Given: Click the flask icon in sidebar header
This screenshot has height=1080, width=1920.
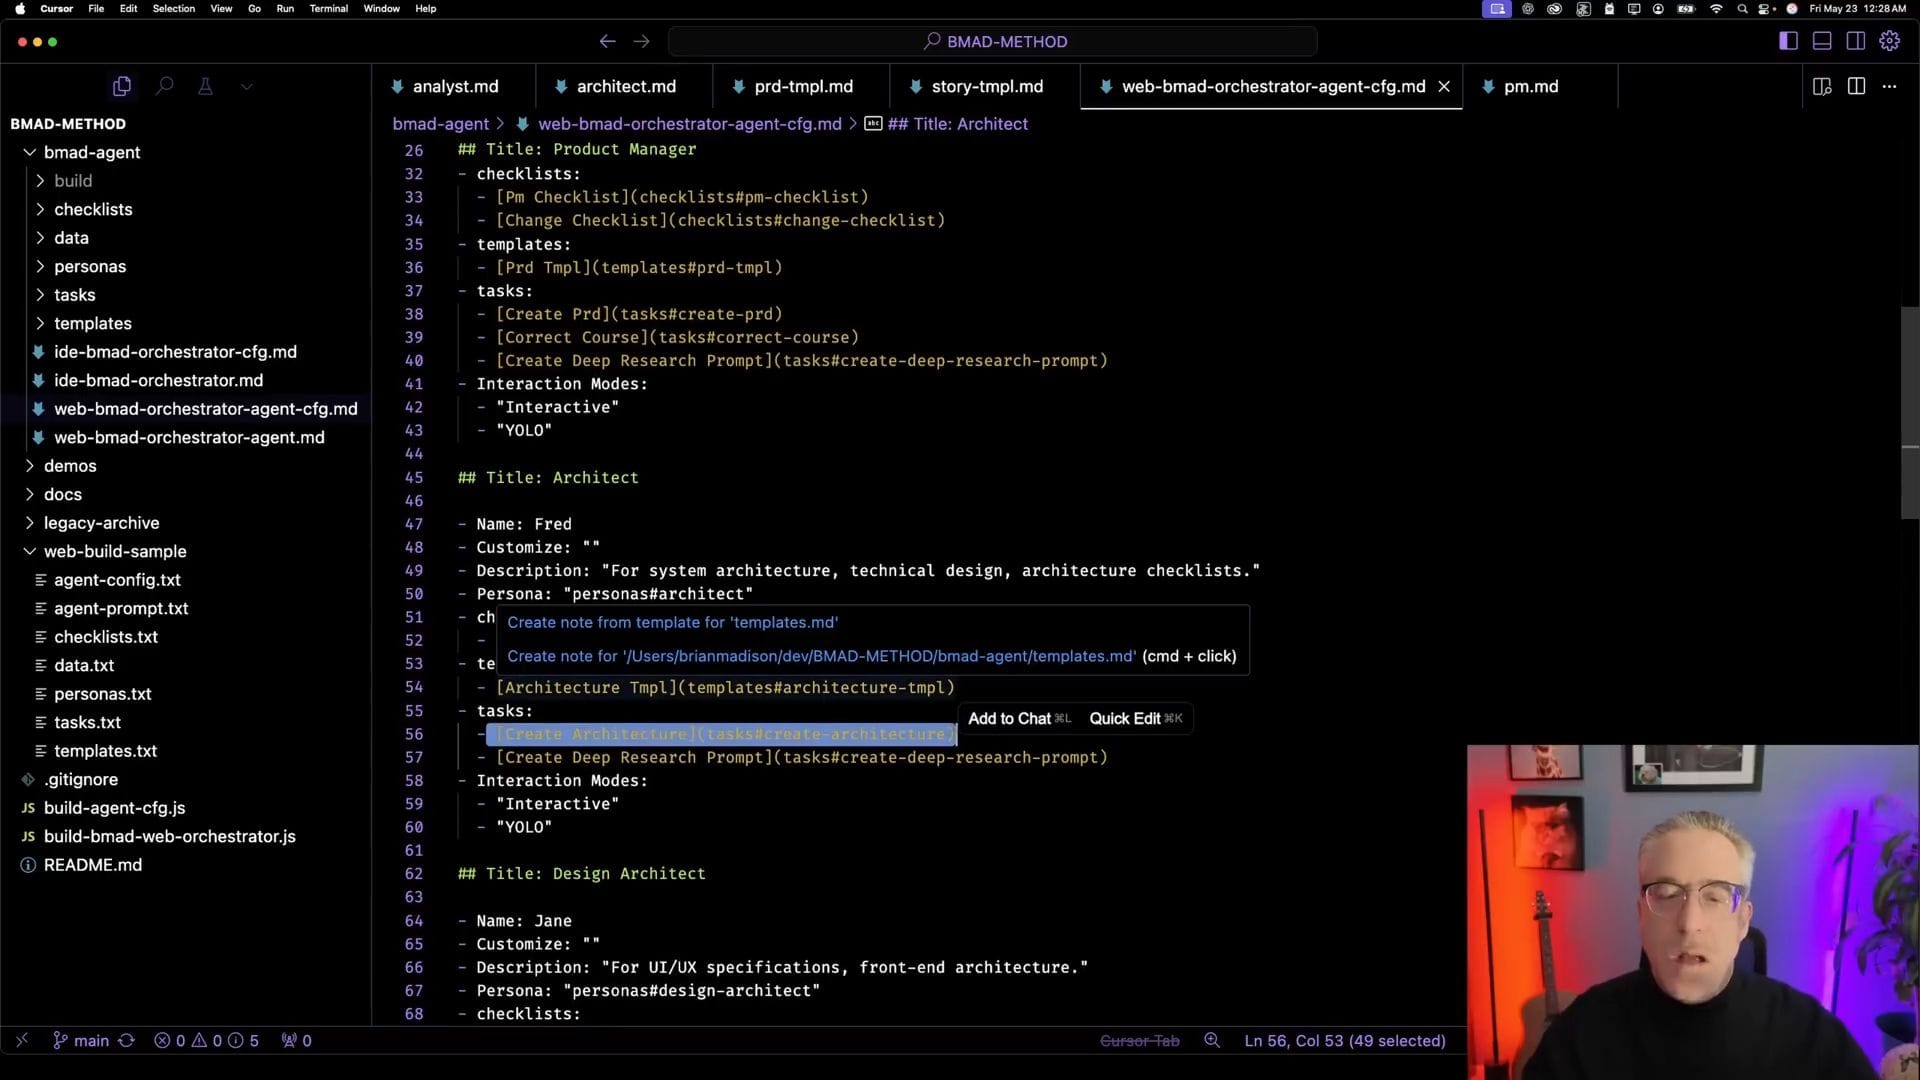Looking at the screenshot, I should 205,86.
